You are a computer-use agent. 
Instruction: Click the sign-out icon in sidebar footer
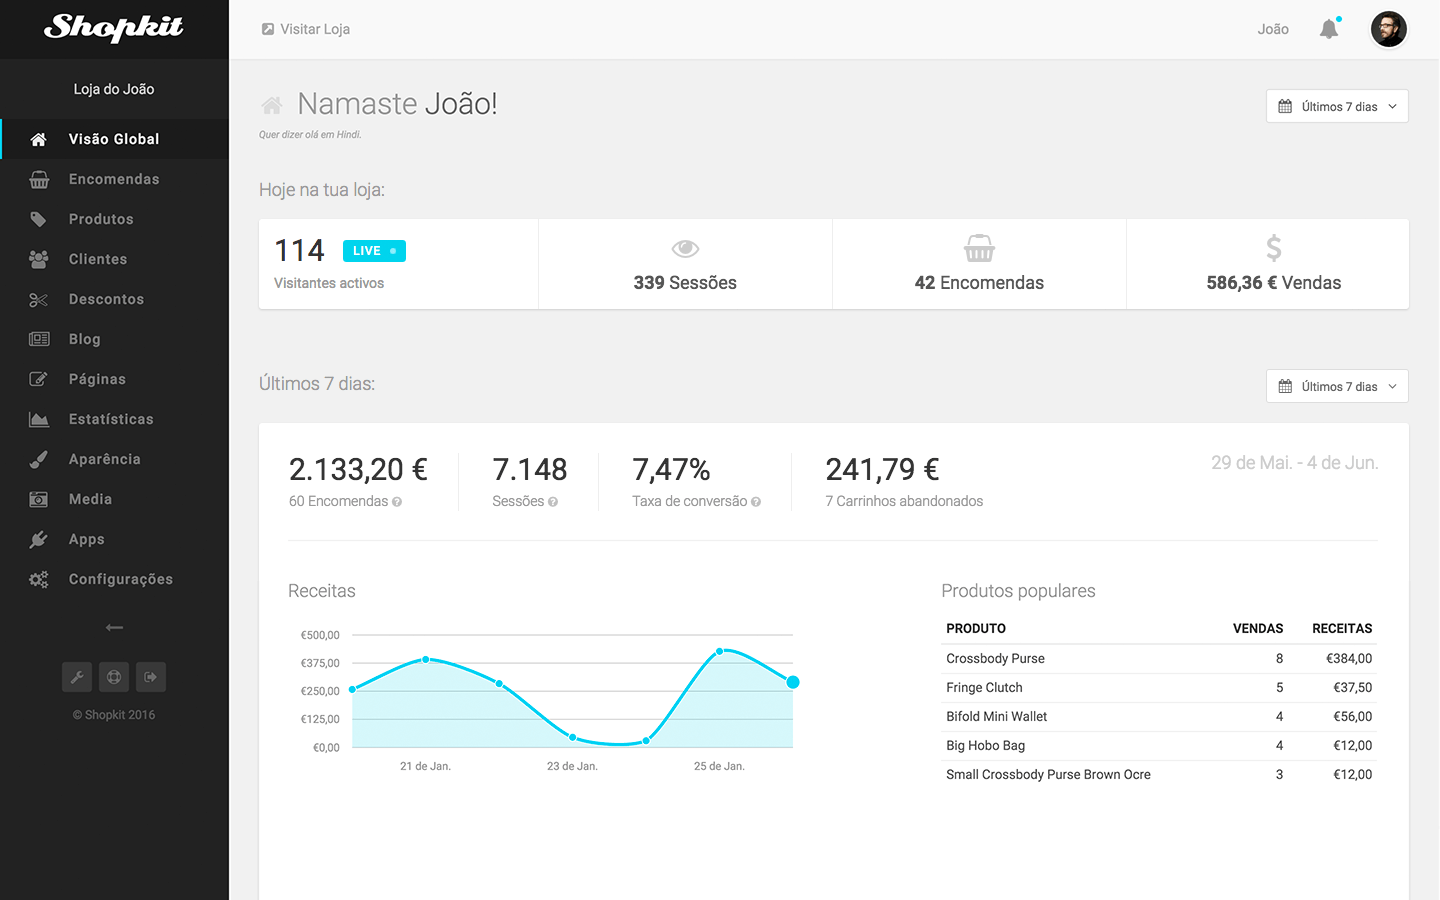click(x=150, y=677)
